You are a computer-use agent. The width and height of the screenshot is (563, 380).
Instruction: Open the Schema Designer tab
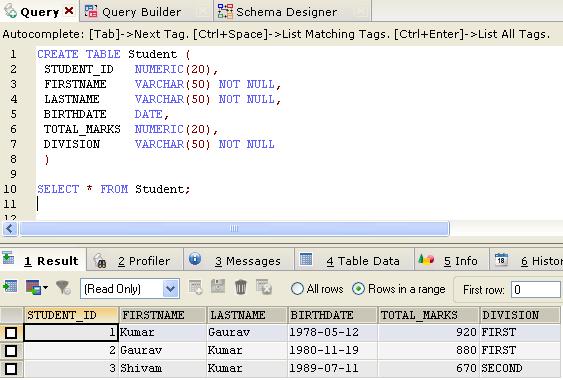click(x=293, y=11)
